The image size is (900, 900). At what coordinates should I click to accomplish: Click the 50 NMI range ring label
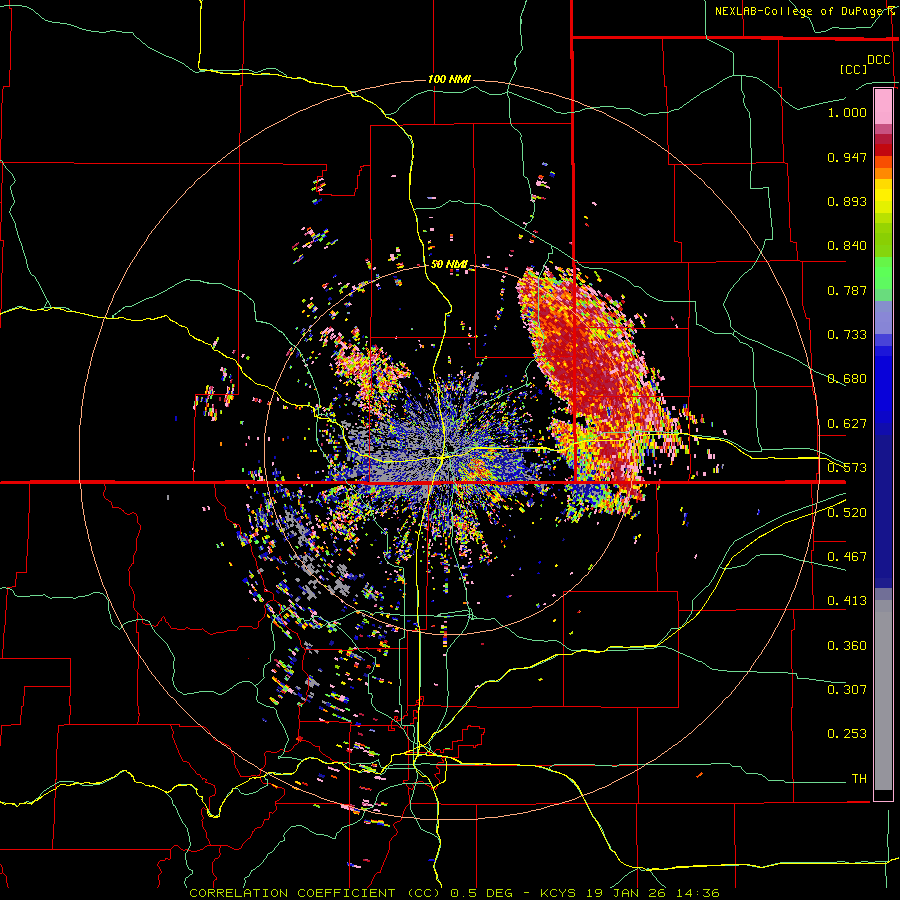pos(449,264)
